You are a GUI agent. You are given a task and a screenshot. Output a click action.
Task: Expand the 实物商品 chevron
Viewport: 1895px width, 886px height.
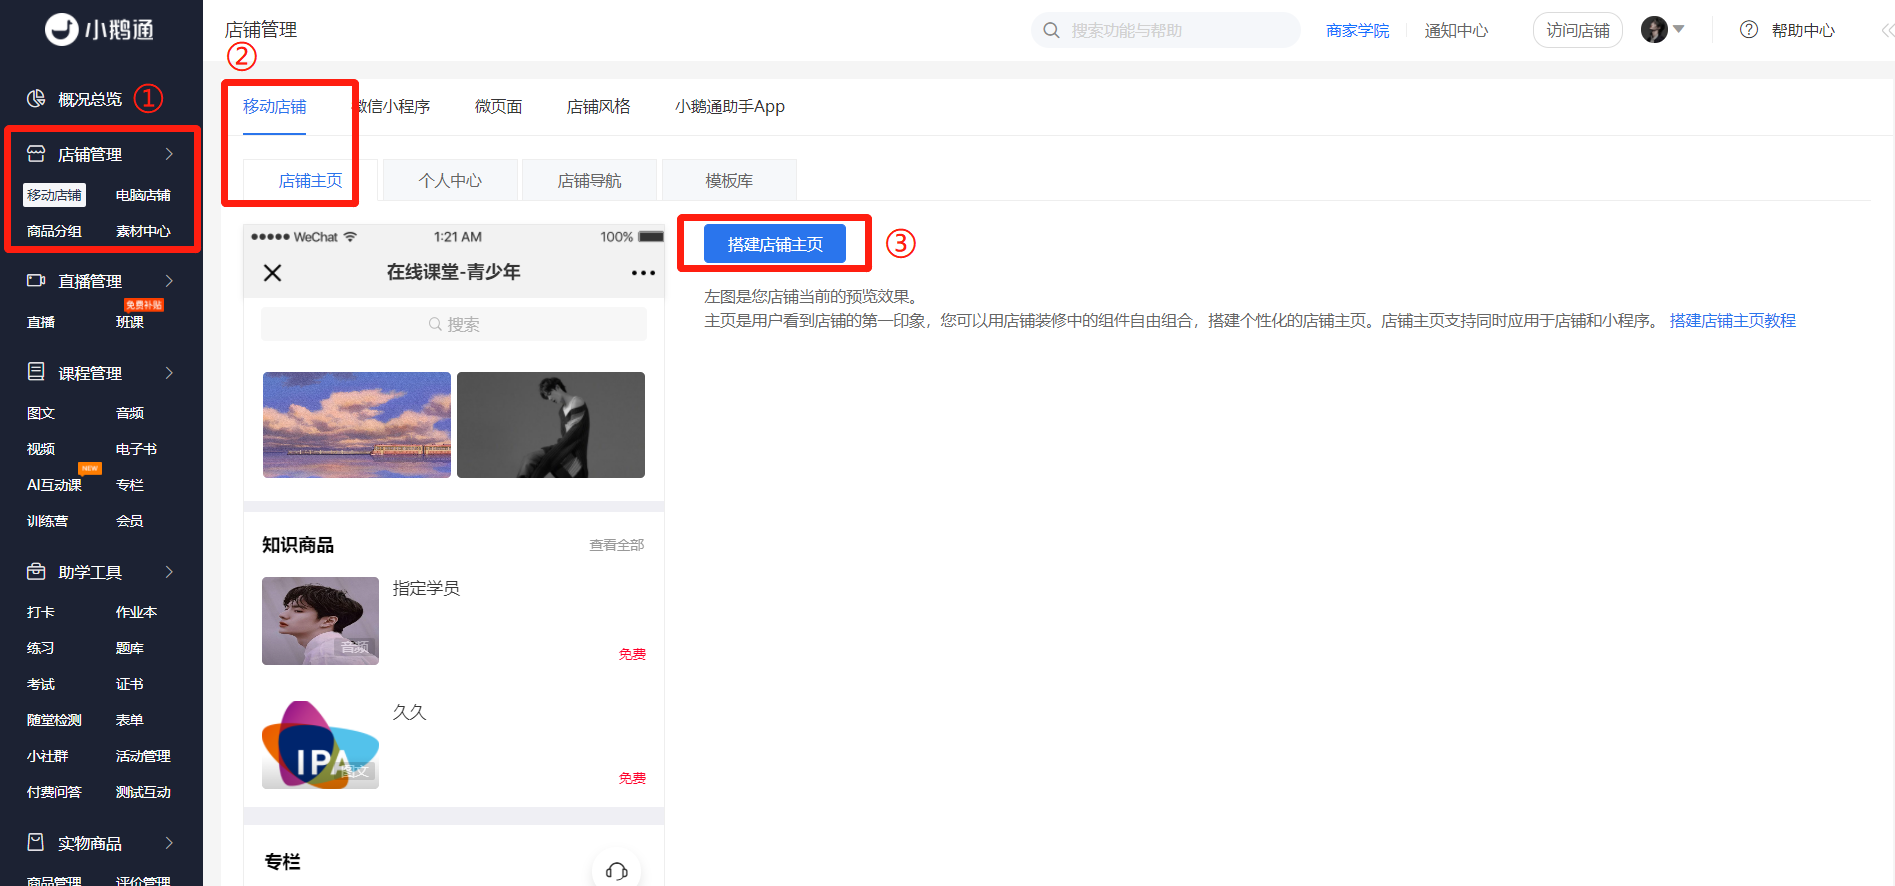[170, 843]
